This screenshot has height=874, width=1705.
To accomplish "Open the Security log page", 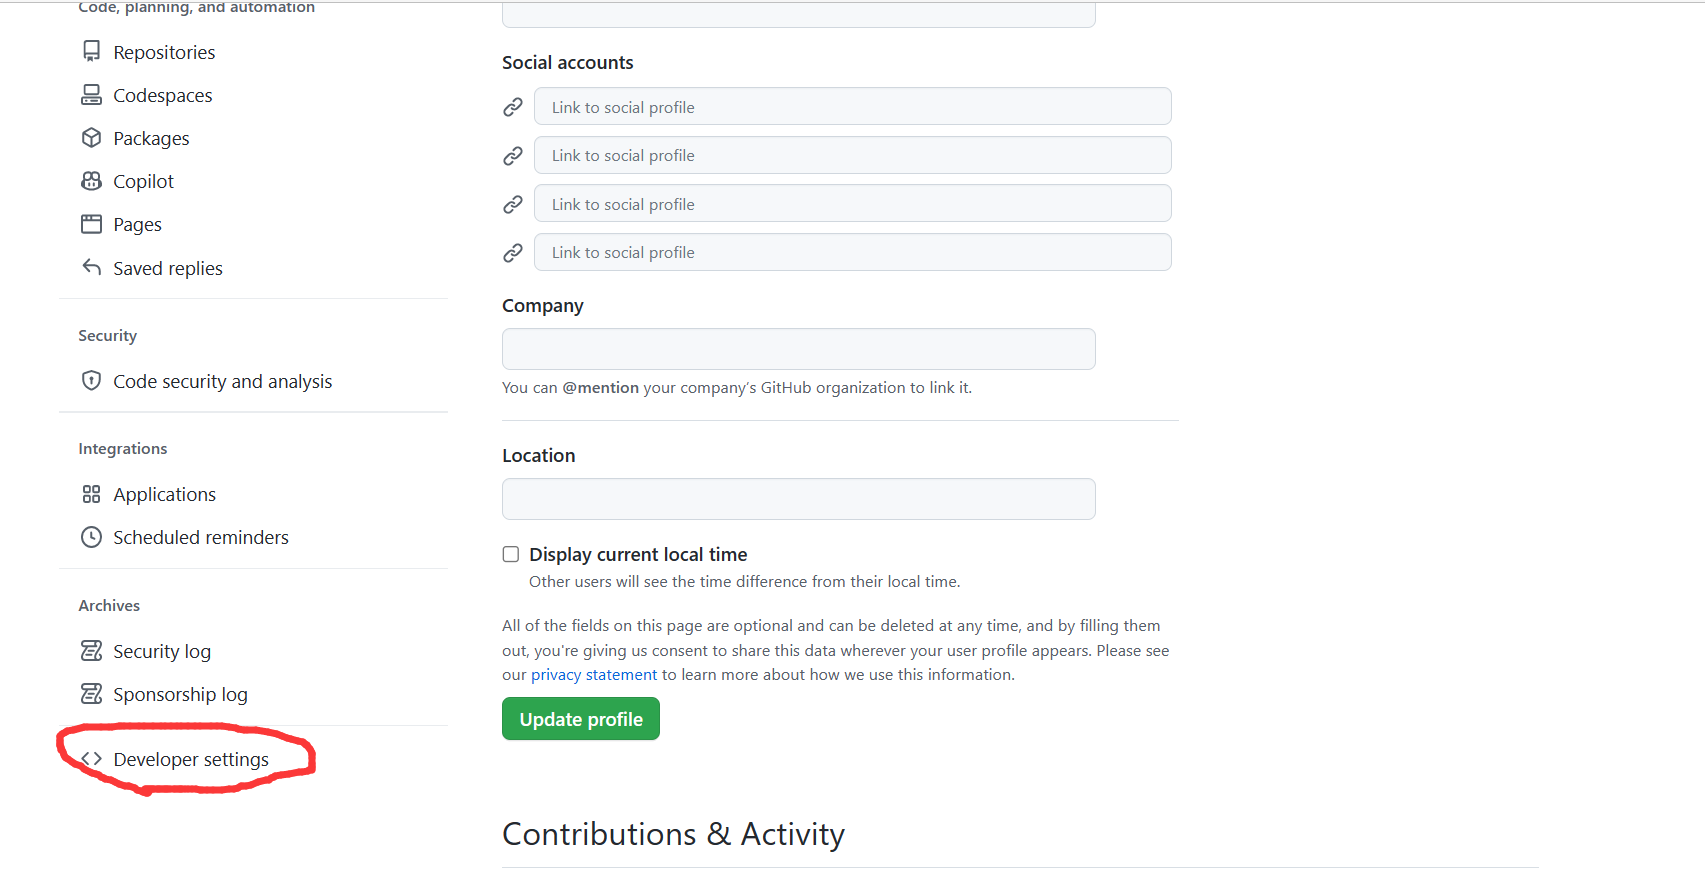I will coord(162,651).
